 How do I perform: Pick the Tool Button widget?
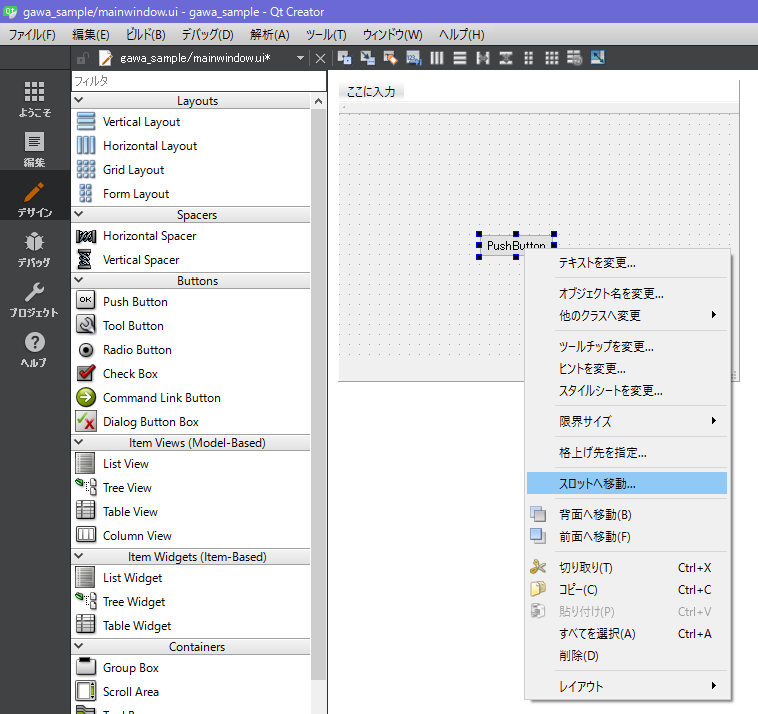(x=133, y=326)
